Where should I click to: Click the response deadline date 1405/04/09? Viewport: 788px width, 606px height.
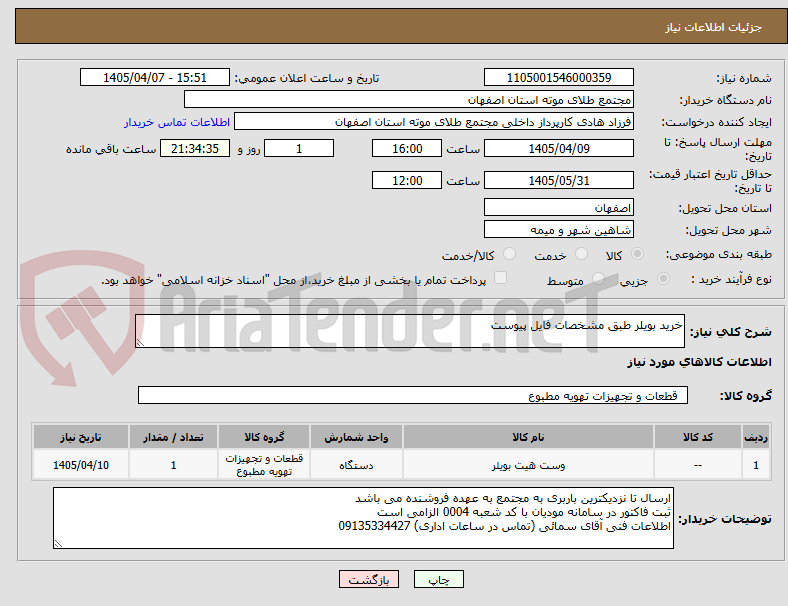pos(559,149)
